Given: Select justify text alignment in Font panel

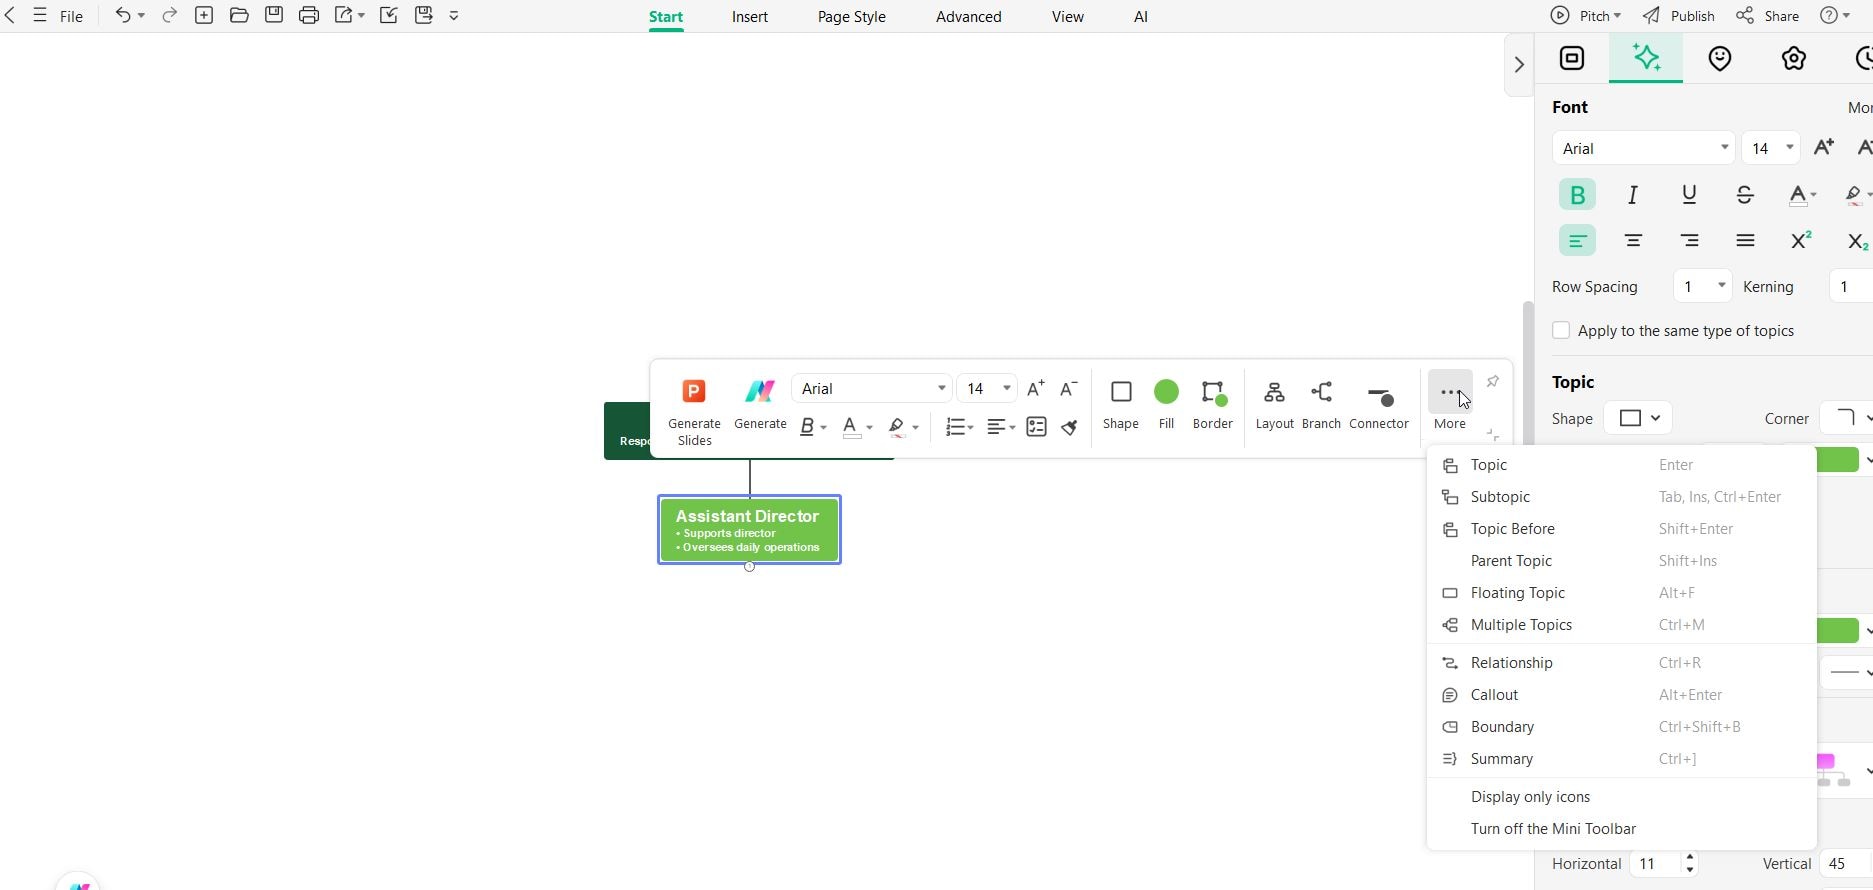Looking at the screenshot, I should point(1745,240).
